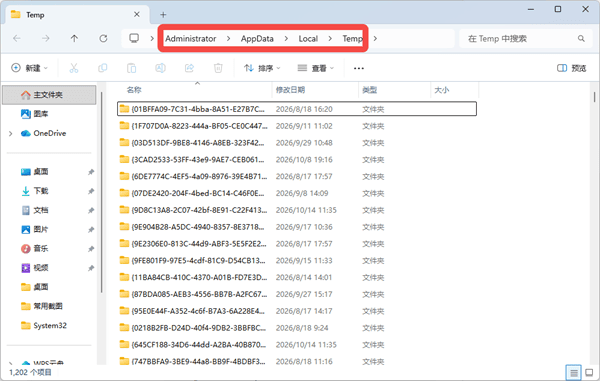This screenshot has width=600, height=381.
Task: Open System32 folder in sidebar
Action: (49, 325)
